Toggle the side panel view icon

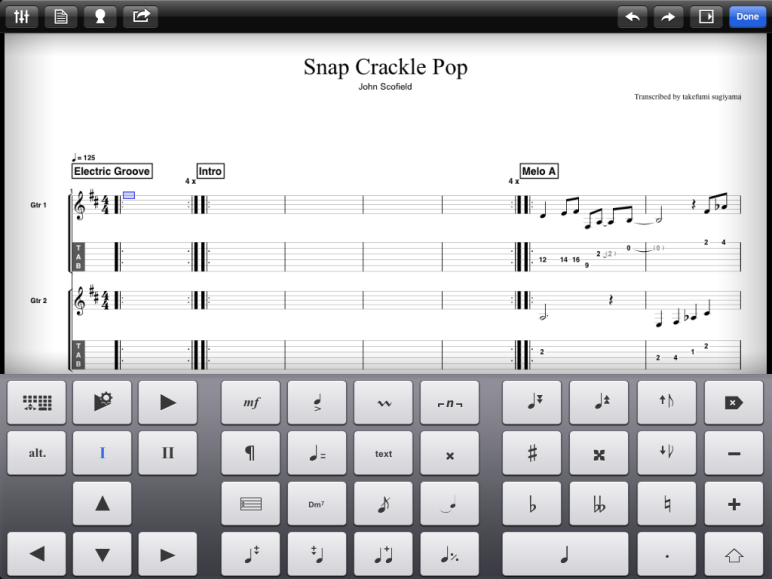(706, 16)
